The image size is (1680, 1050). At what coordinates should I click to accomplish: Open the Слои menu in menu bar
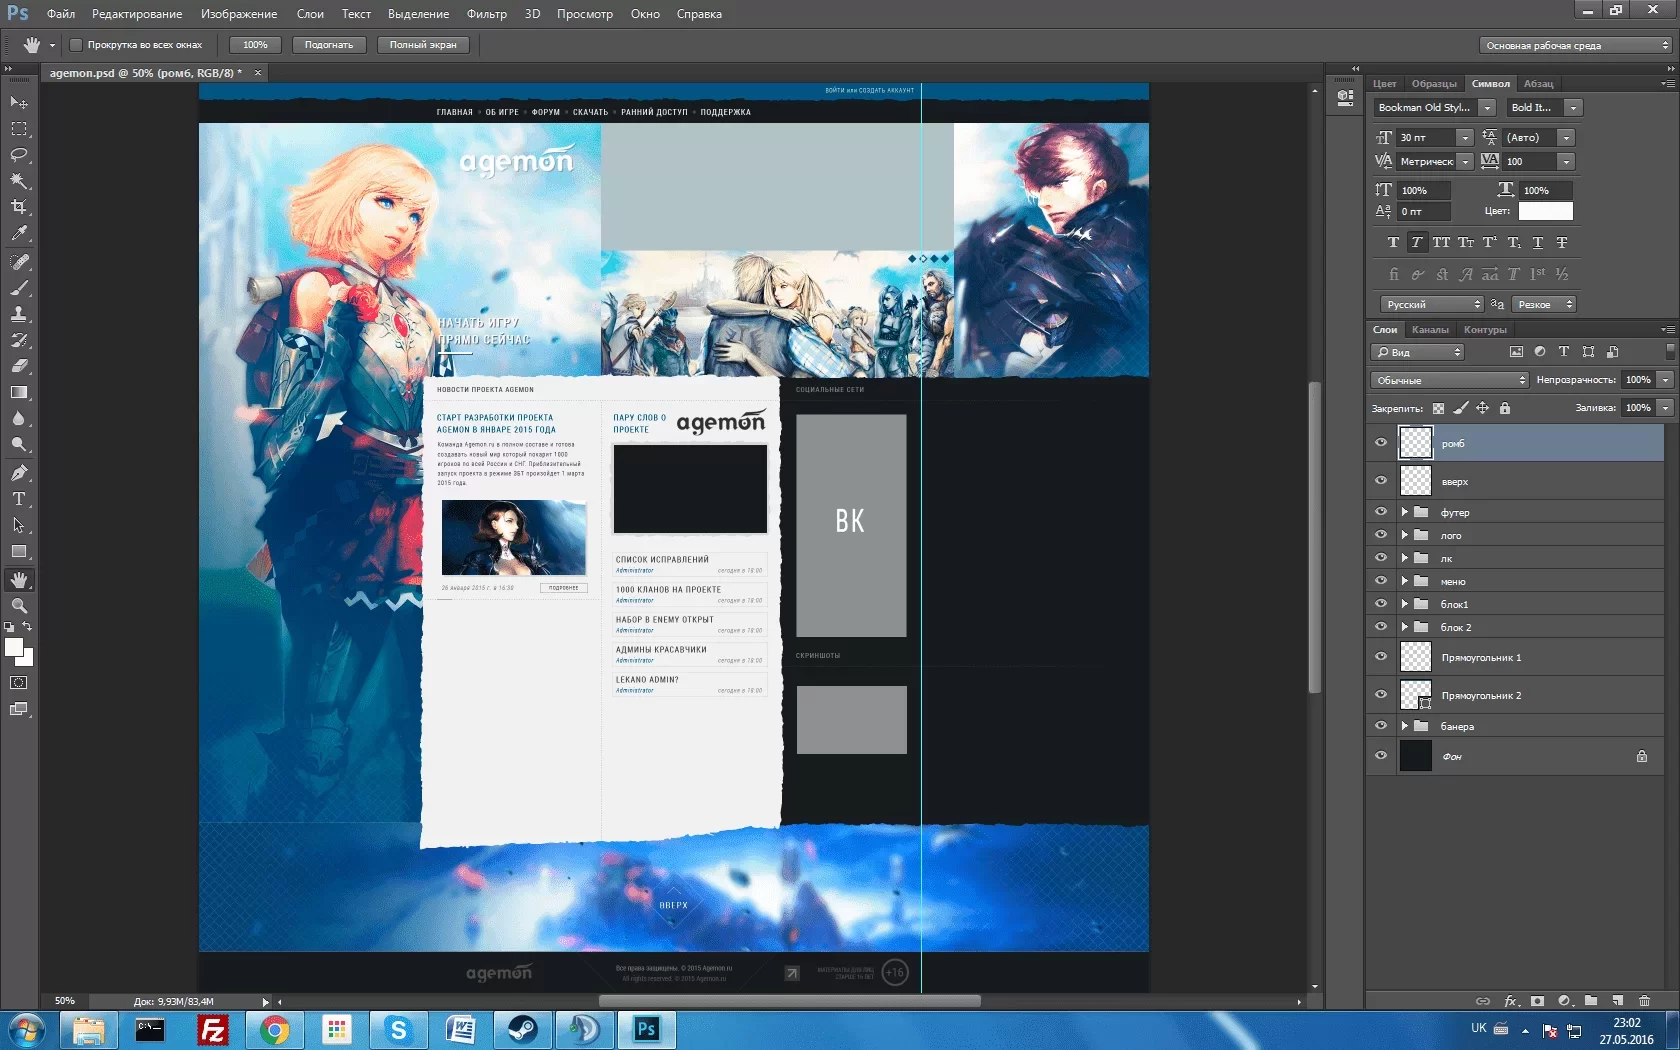[310, 14]
